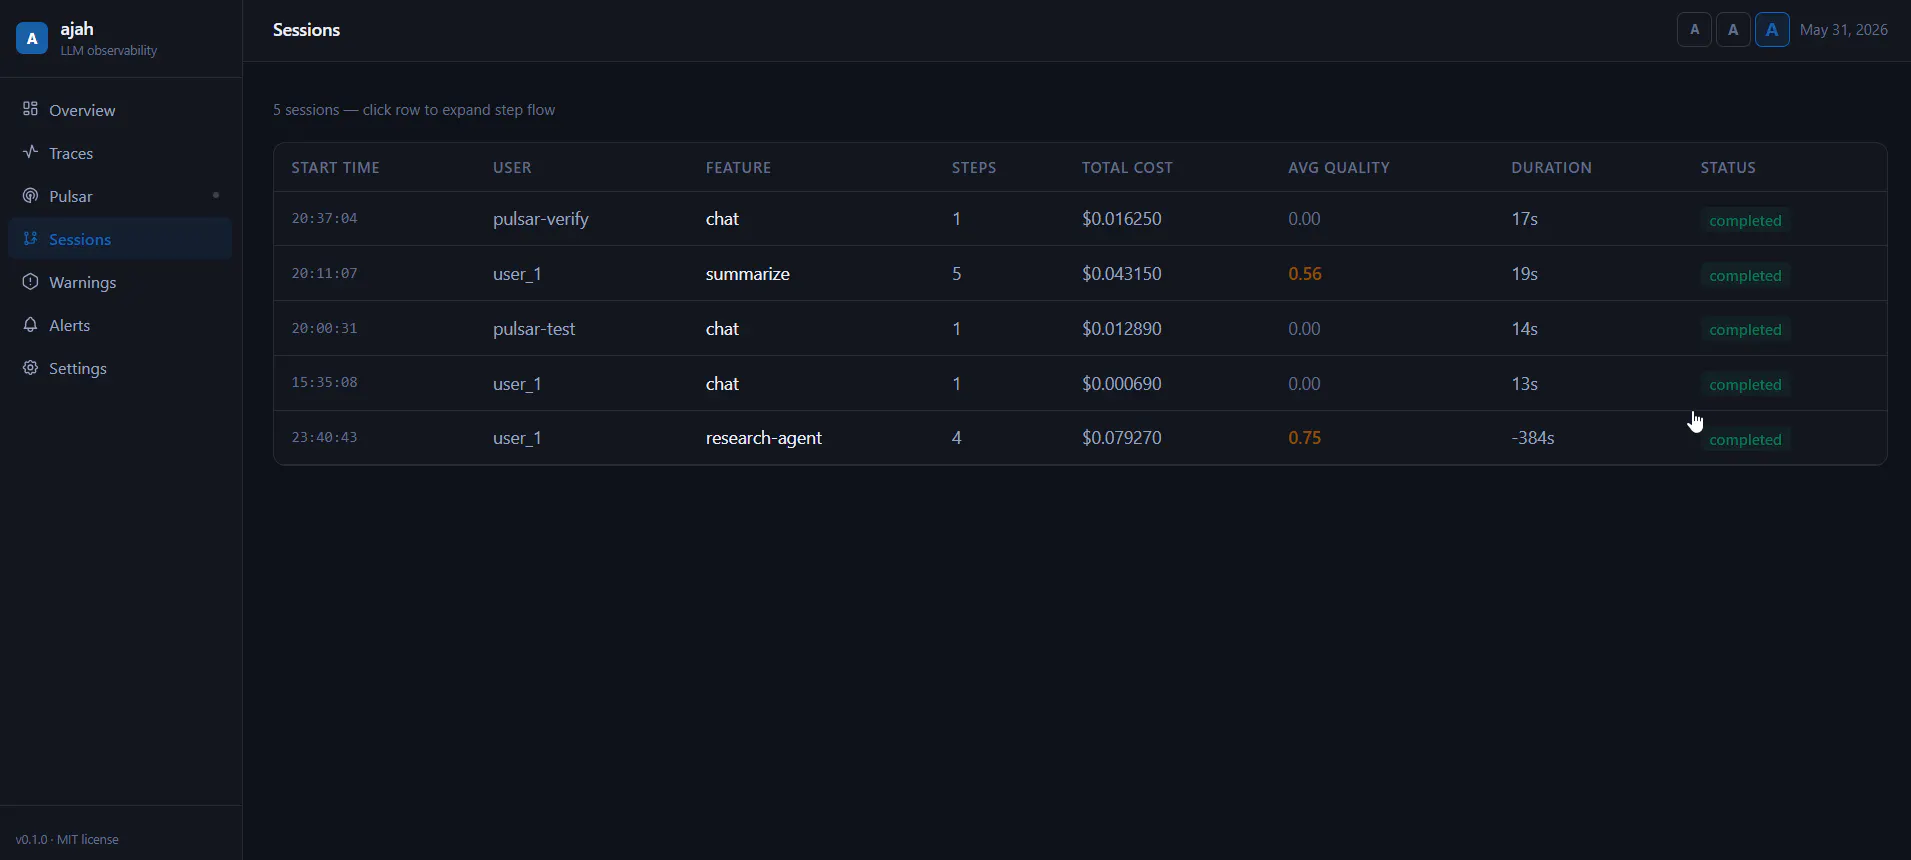Expand the 23:40:43 research-agent session row
This screenshot has width=1911, height=860.
pos(1080,438)
